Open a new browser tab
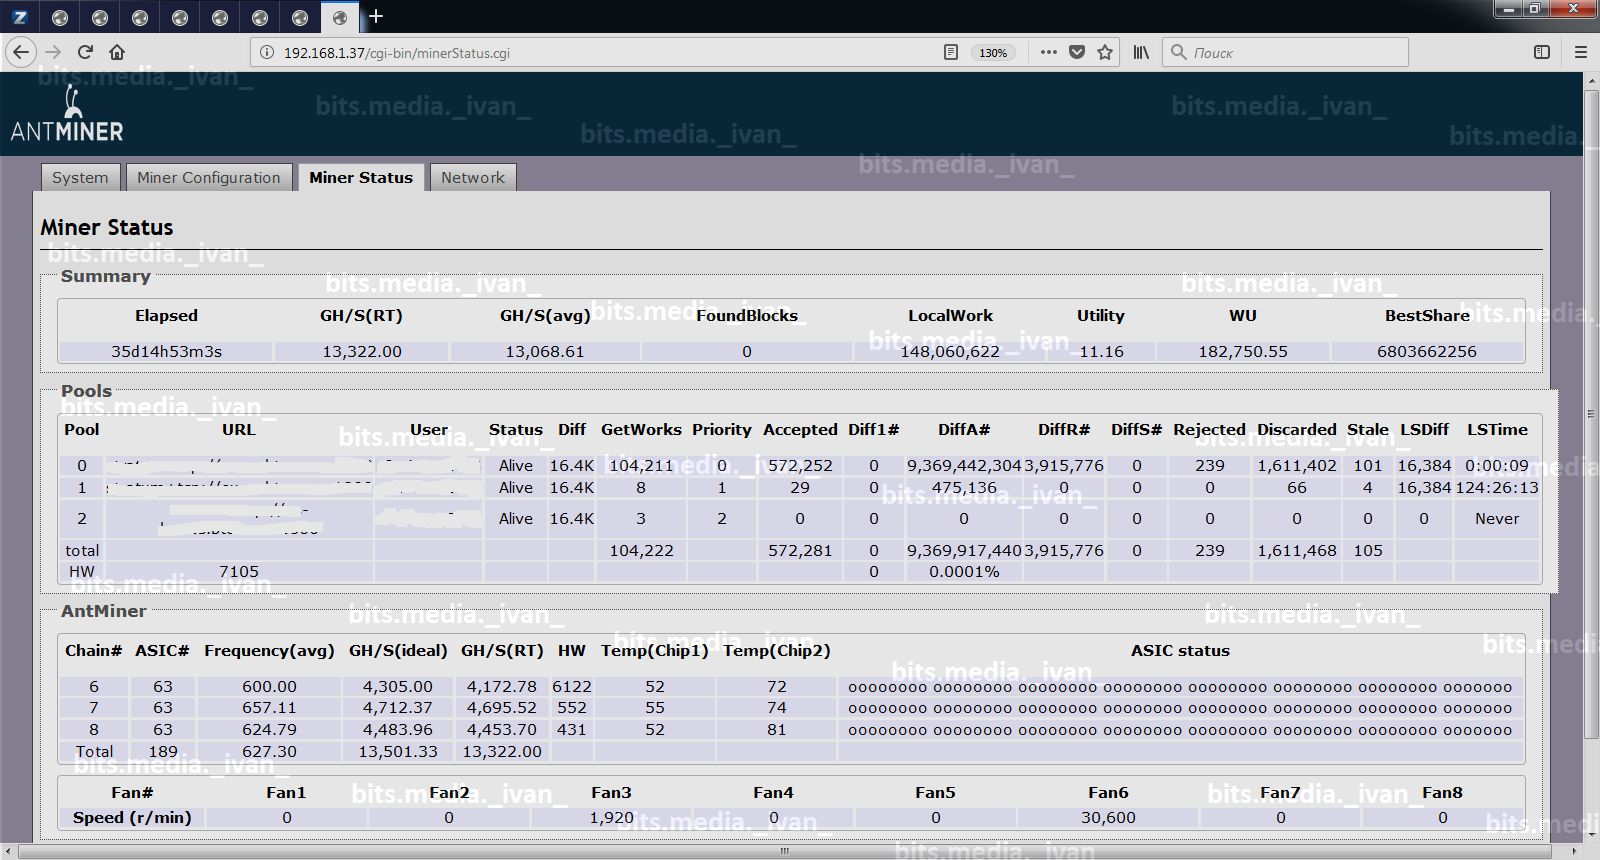This screenshot has width=1600, height=860. 376,16
